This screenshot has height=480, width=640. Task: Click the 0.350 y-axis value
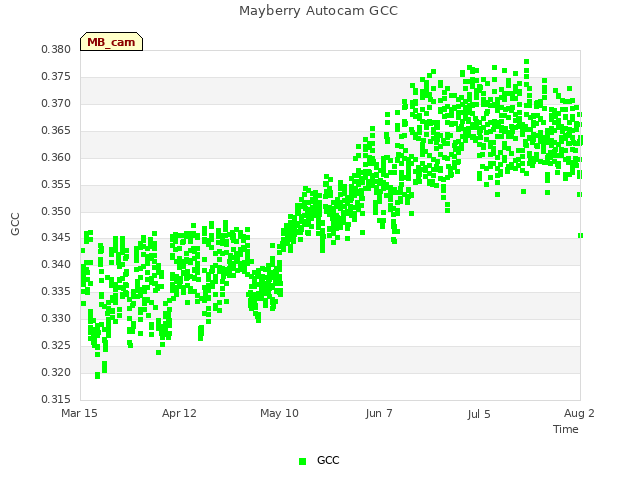click(x=56, y=211)
